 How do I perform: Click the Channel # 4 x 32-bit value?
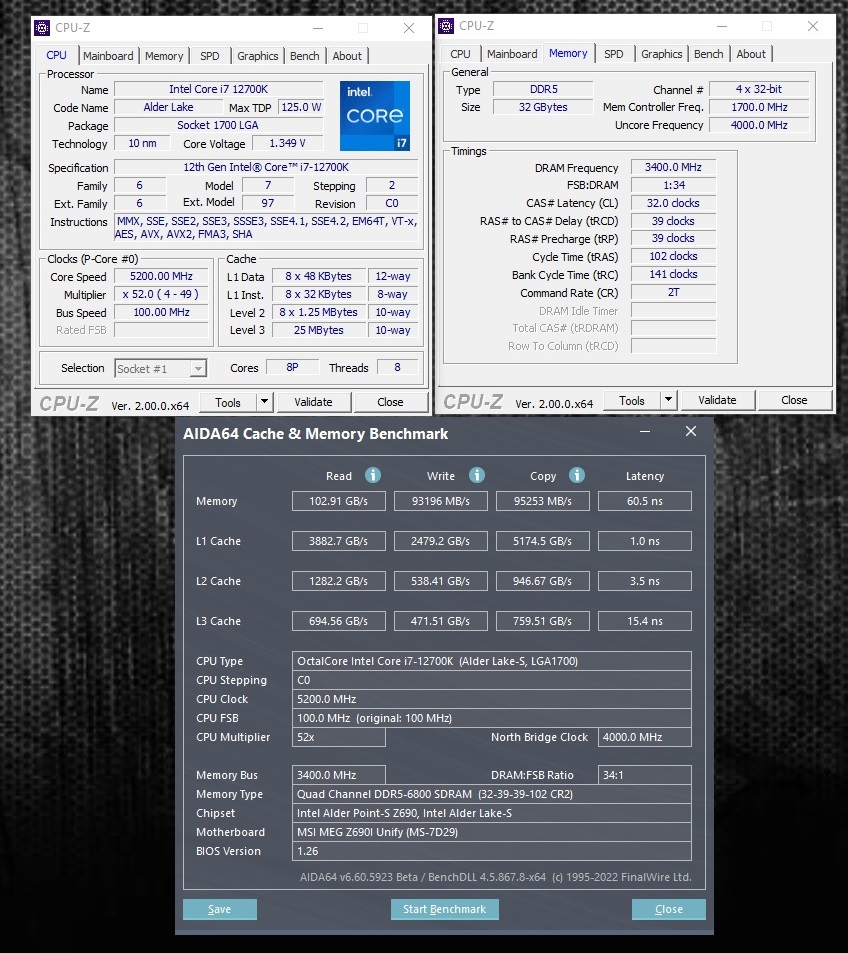pyautogui.click(x=759, y=89)
